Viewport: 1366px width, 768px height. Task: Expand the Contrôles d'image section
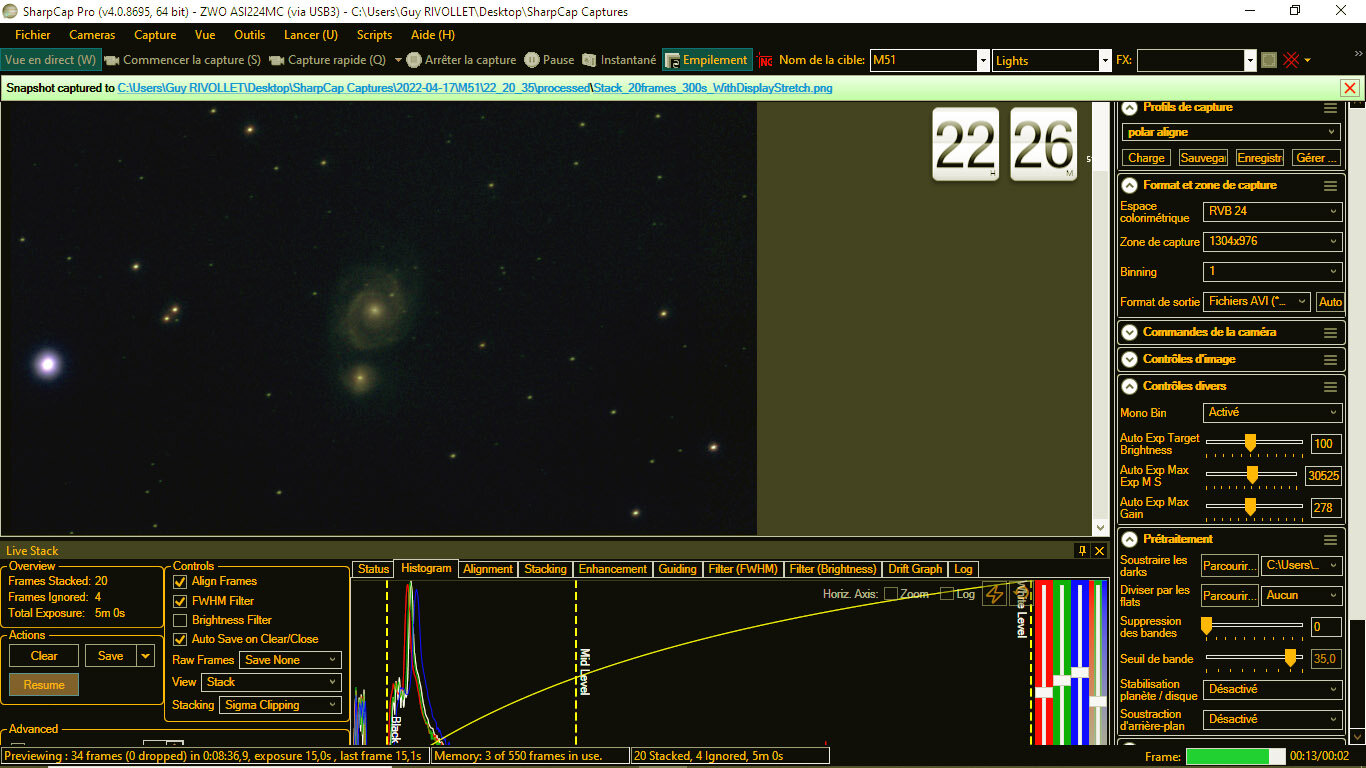point(1130,359)
